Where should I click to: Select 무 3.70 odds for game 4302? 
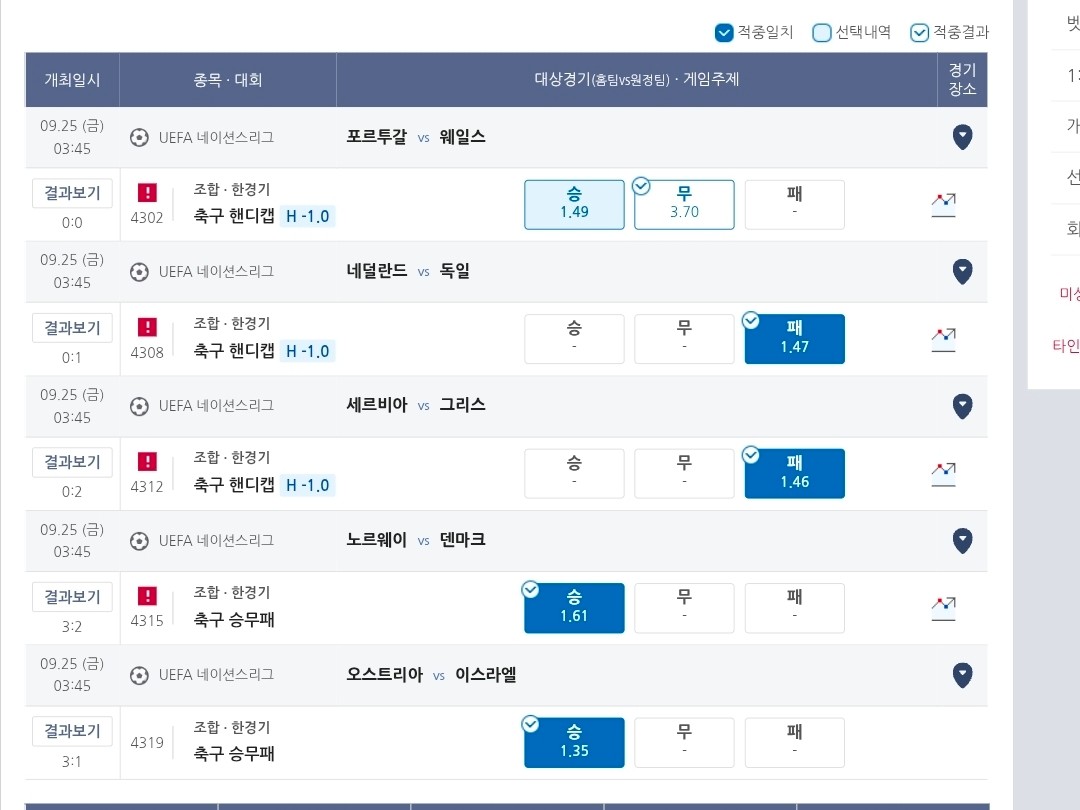pyautogui.click(x=684, y=205)
